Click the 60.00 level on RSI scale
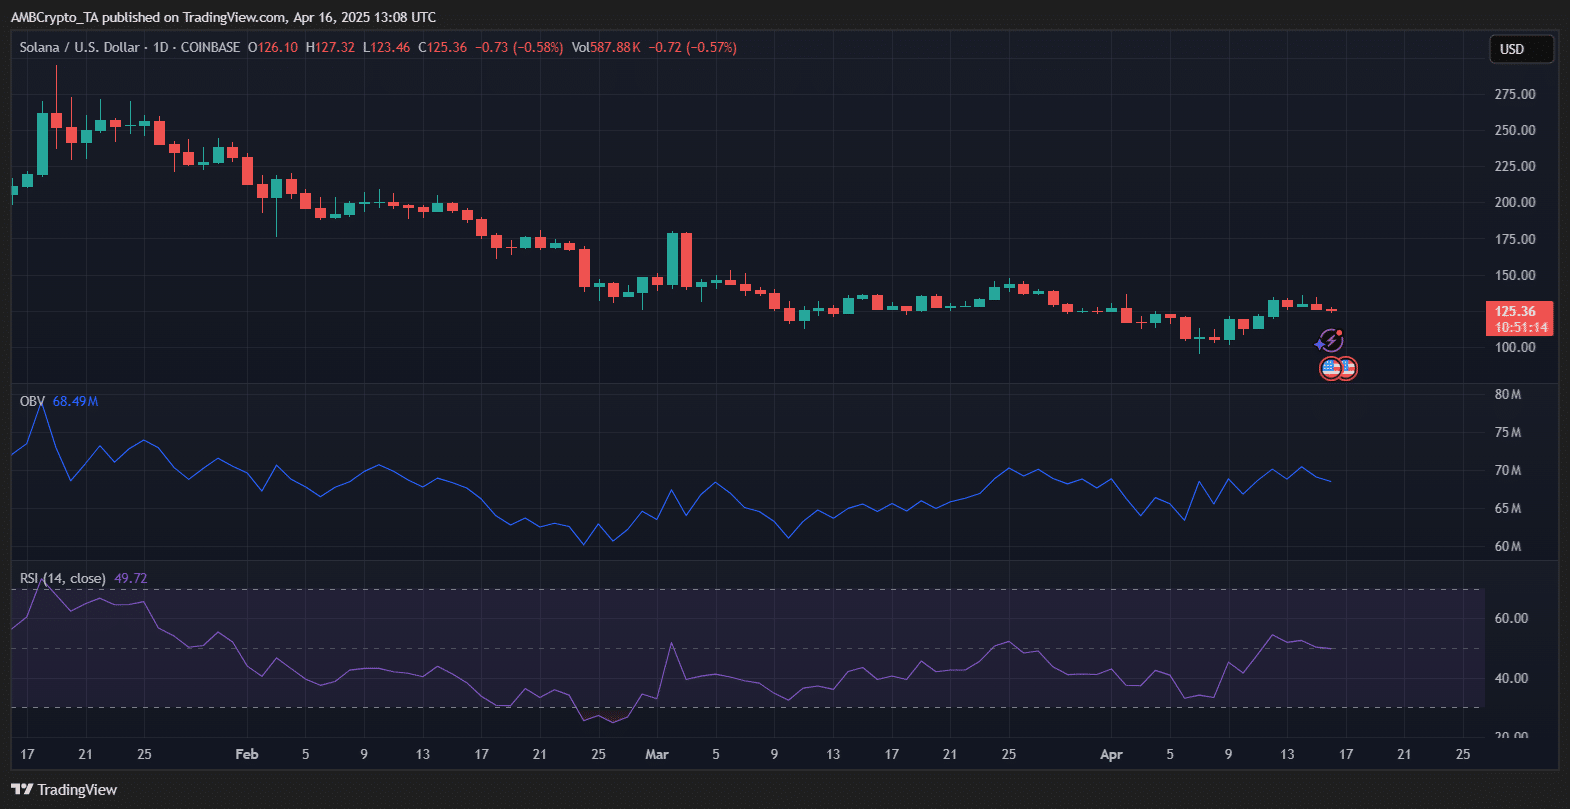This screenshot has height=809, width=1570. [1510, 618]
